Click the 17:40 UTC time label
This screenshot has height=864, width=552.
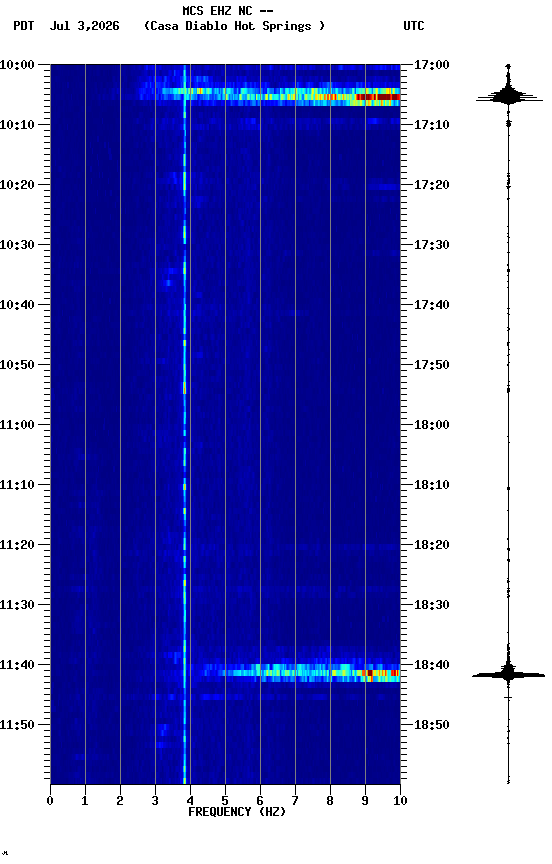pos(432,305)
